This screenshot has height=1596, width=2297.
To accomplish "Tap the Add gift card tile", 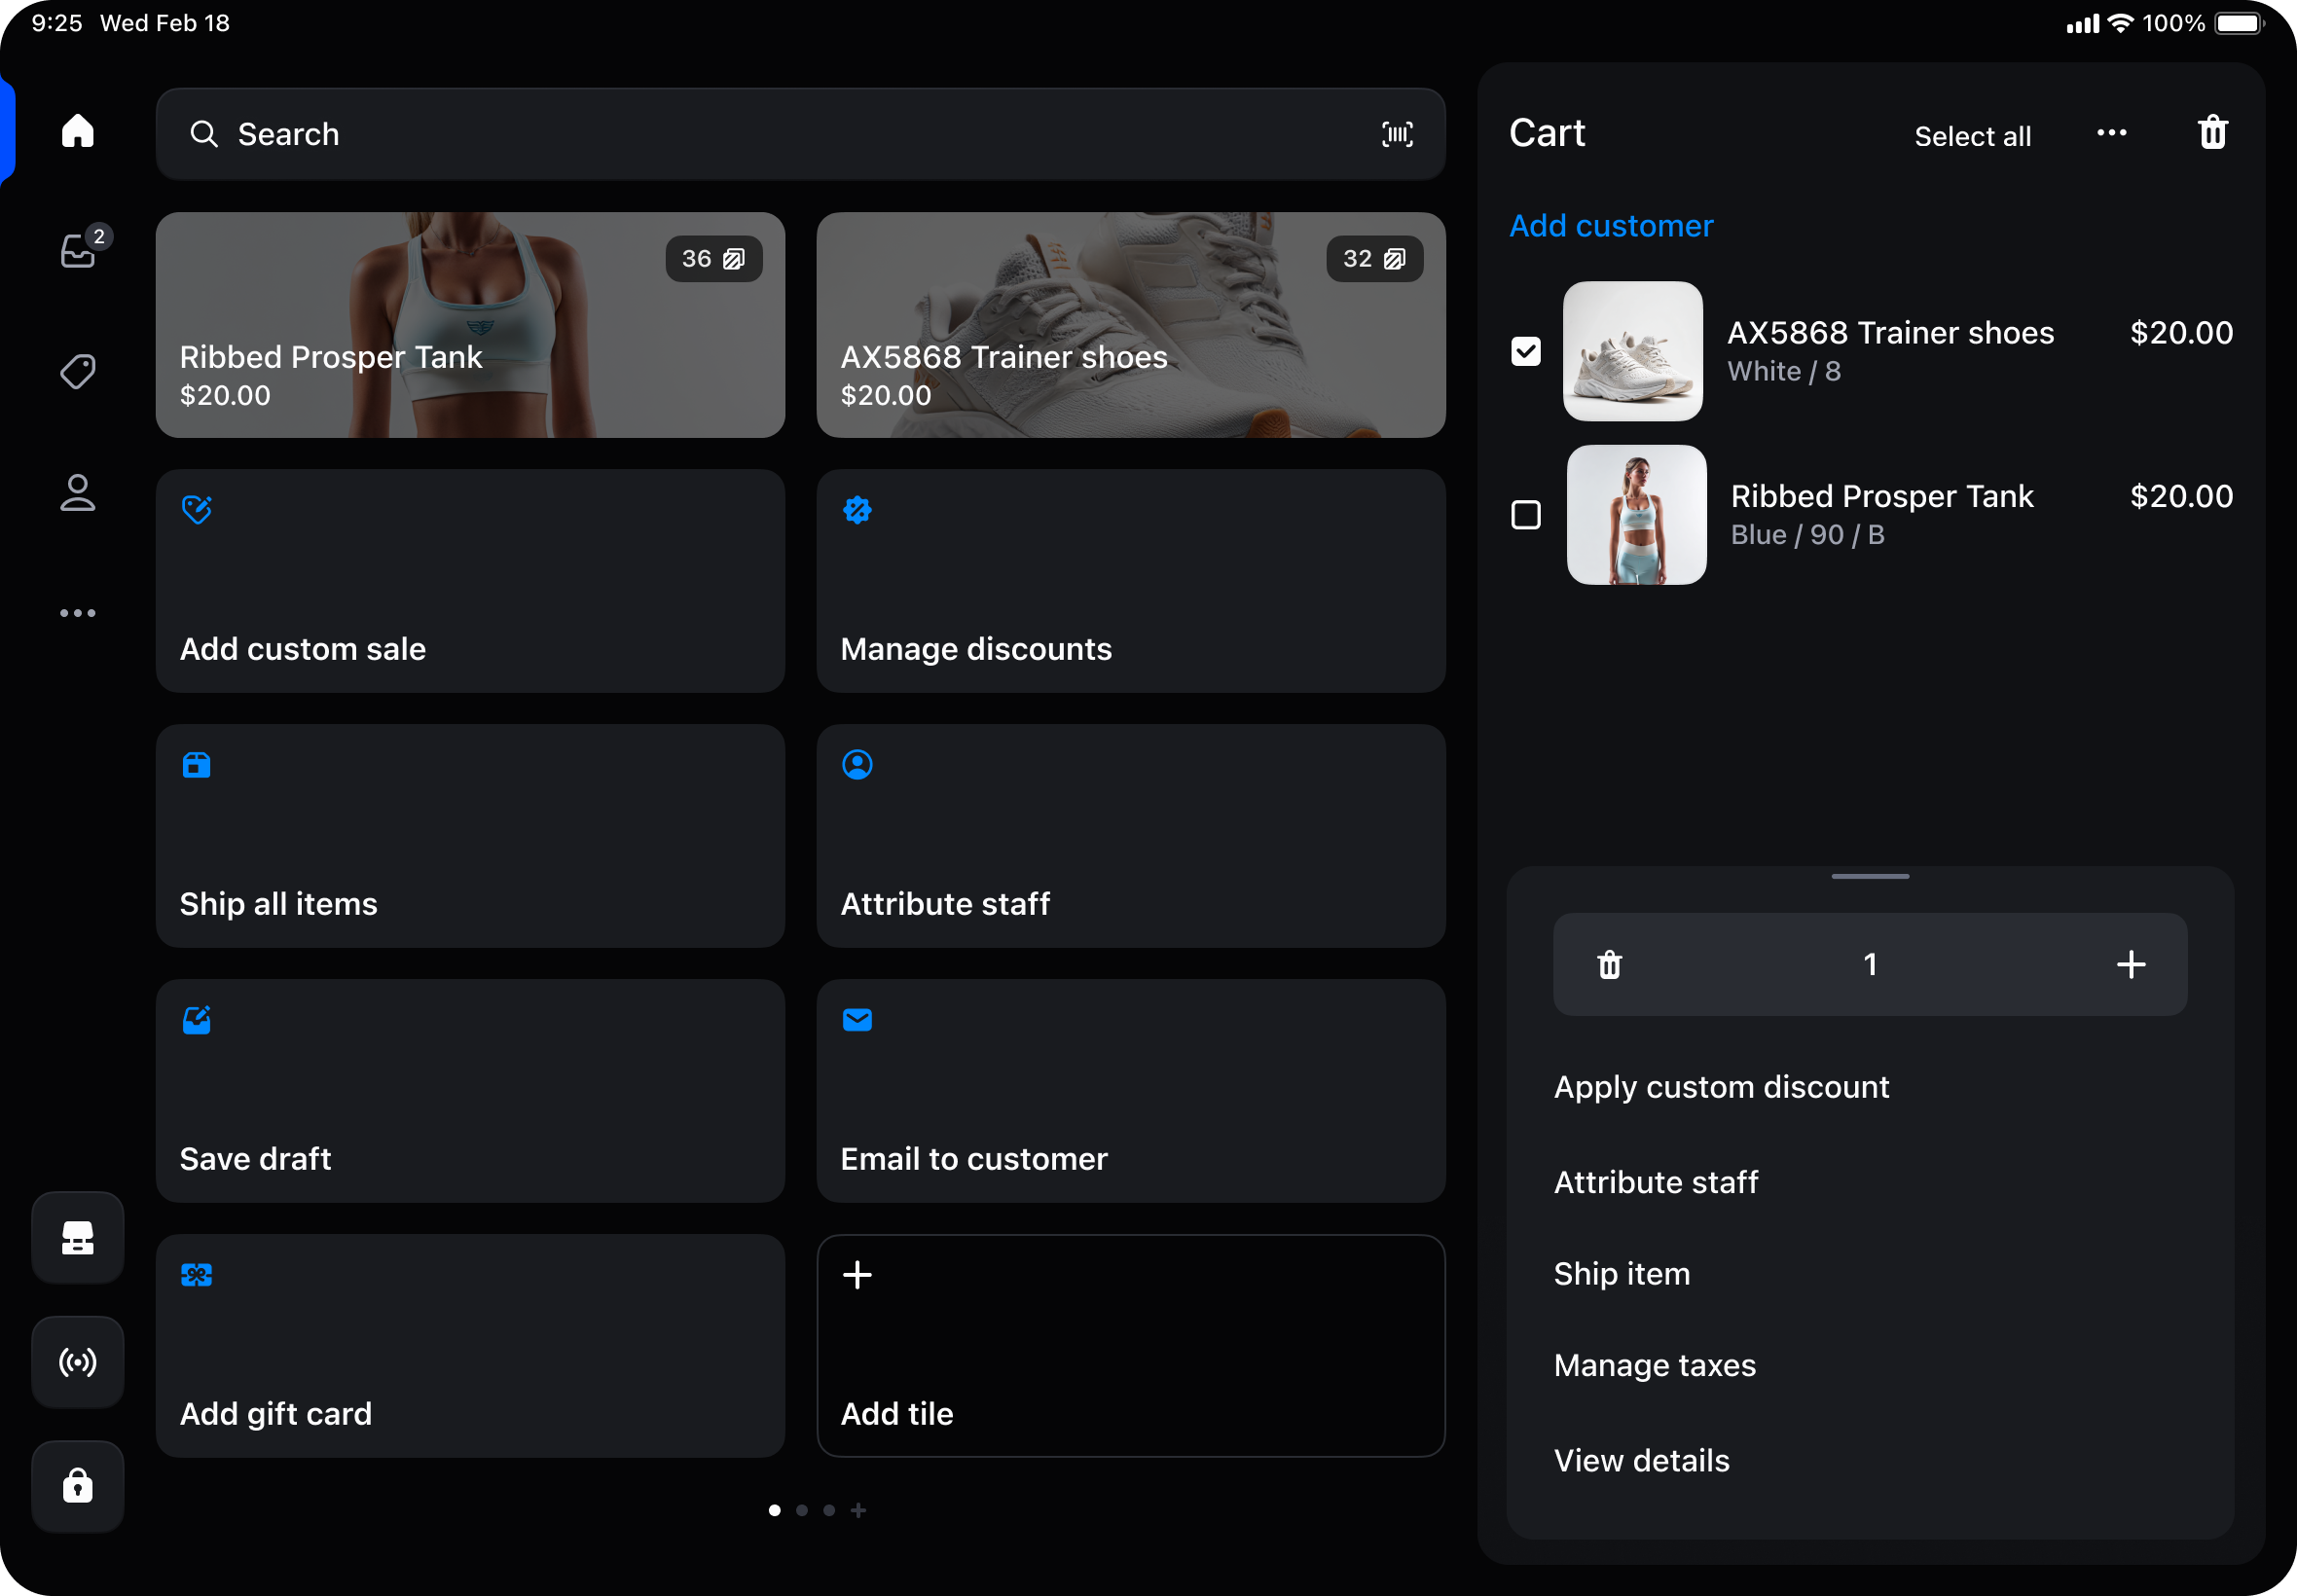I will tap(470, 1346).
